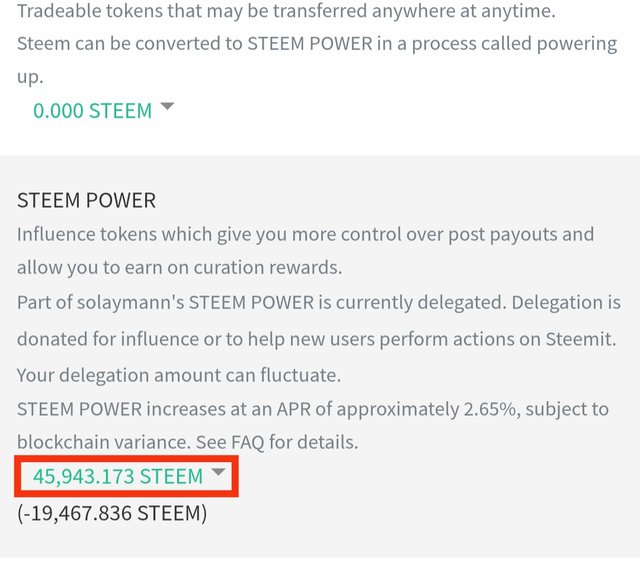Viewport: 640px width, 571px height.
Task: Expand the 45,943.173 STEEM power menu
Action: (x=118, y=477)
